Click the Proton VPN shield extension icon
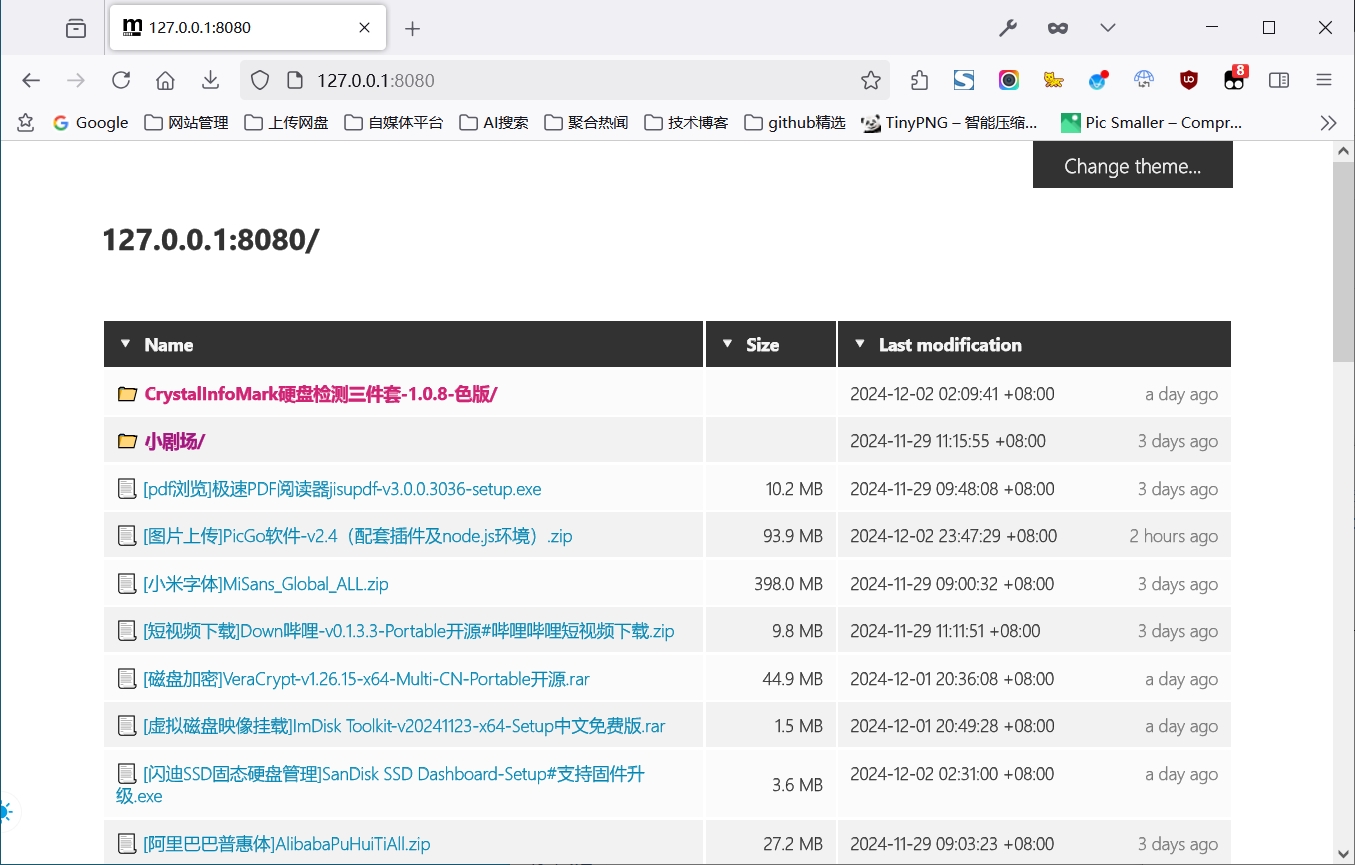Viewport: 1355px width, 865px height. 1098,80
